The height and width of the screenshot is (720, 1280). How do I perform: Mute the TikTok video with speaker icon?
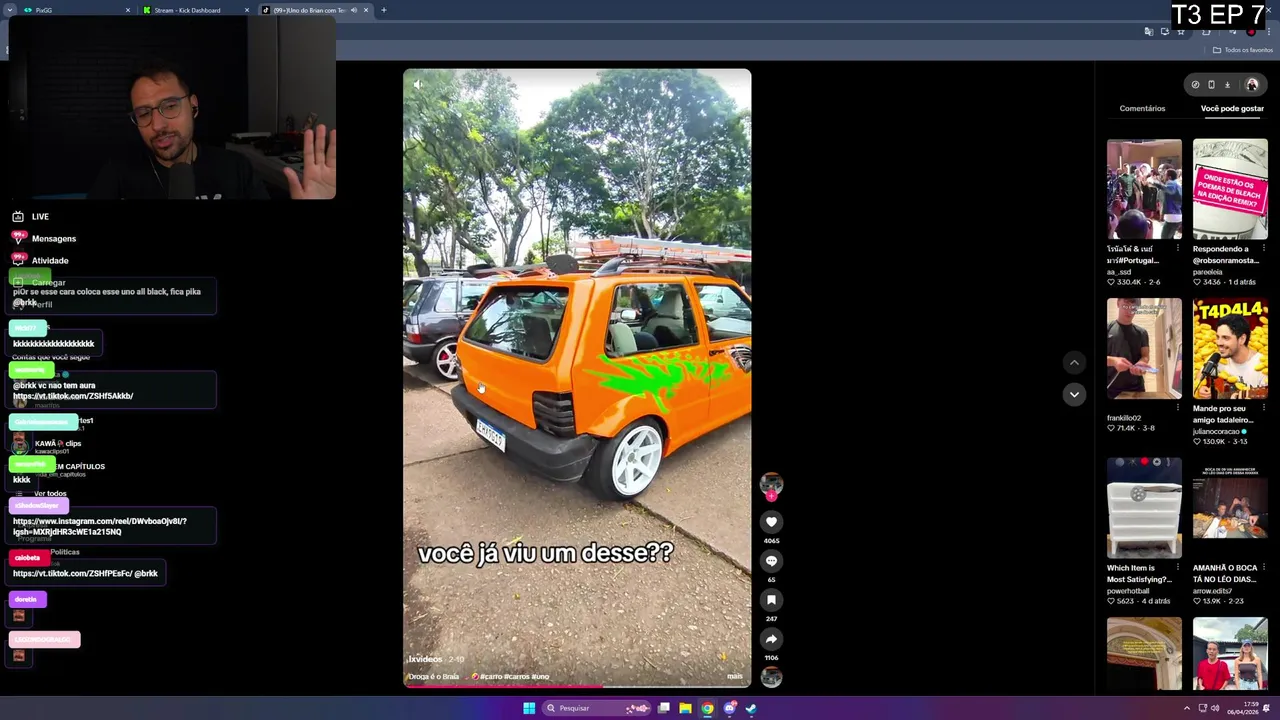(418, 84)
